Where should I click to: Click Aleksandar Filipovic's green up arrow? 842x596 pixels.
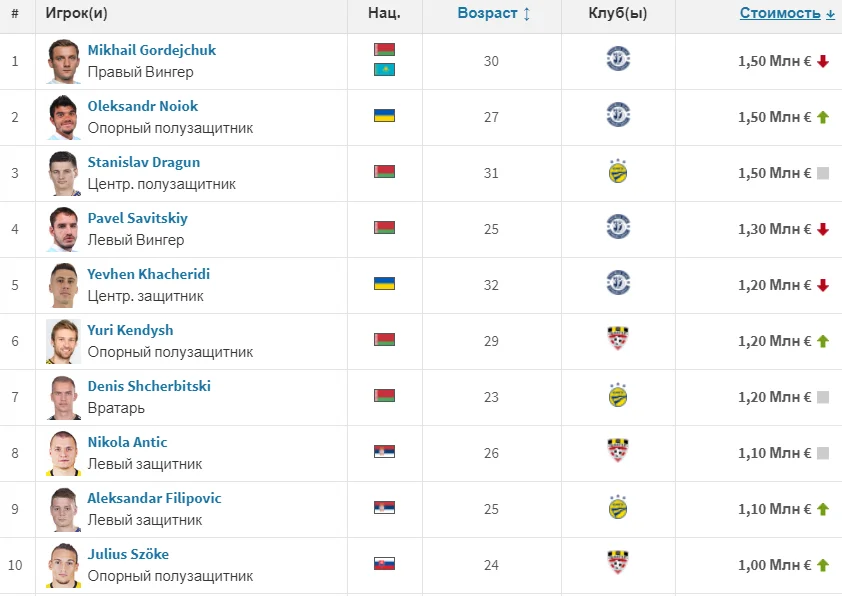click(x=823, y=509)
